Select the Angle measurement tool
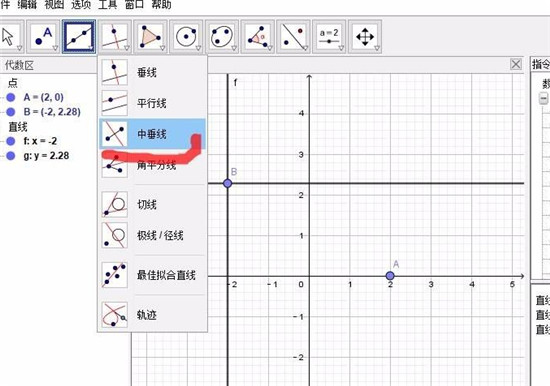The width and height of the screenshot is (550, 386). point(258,36)
